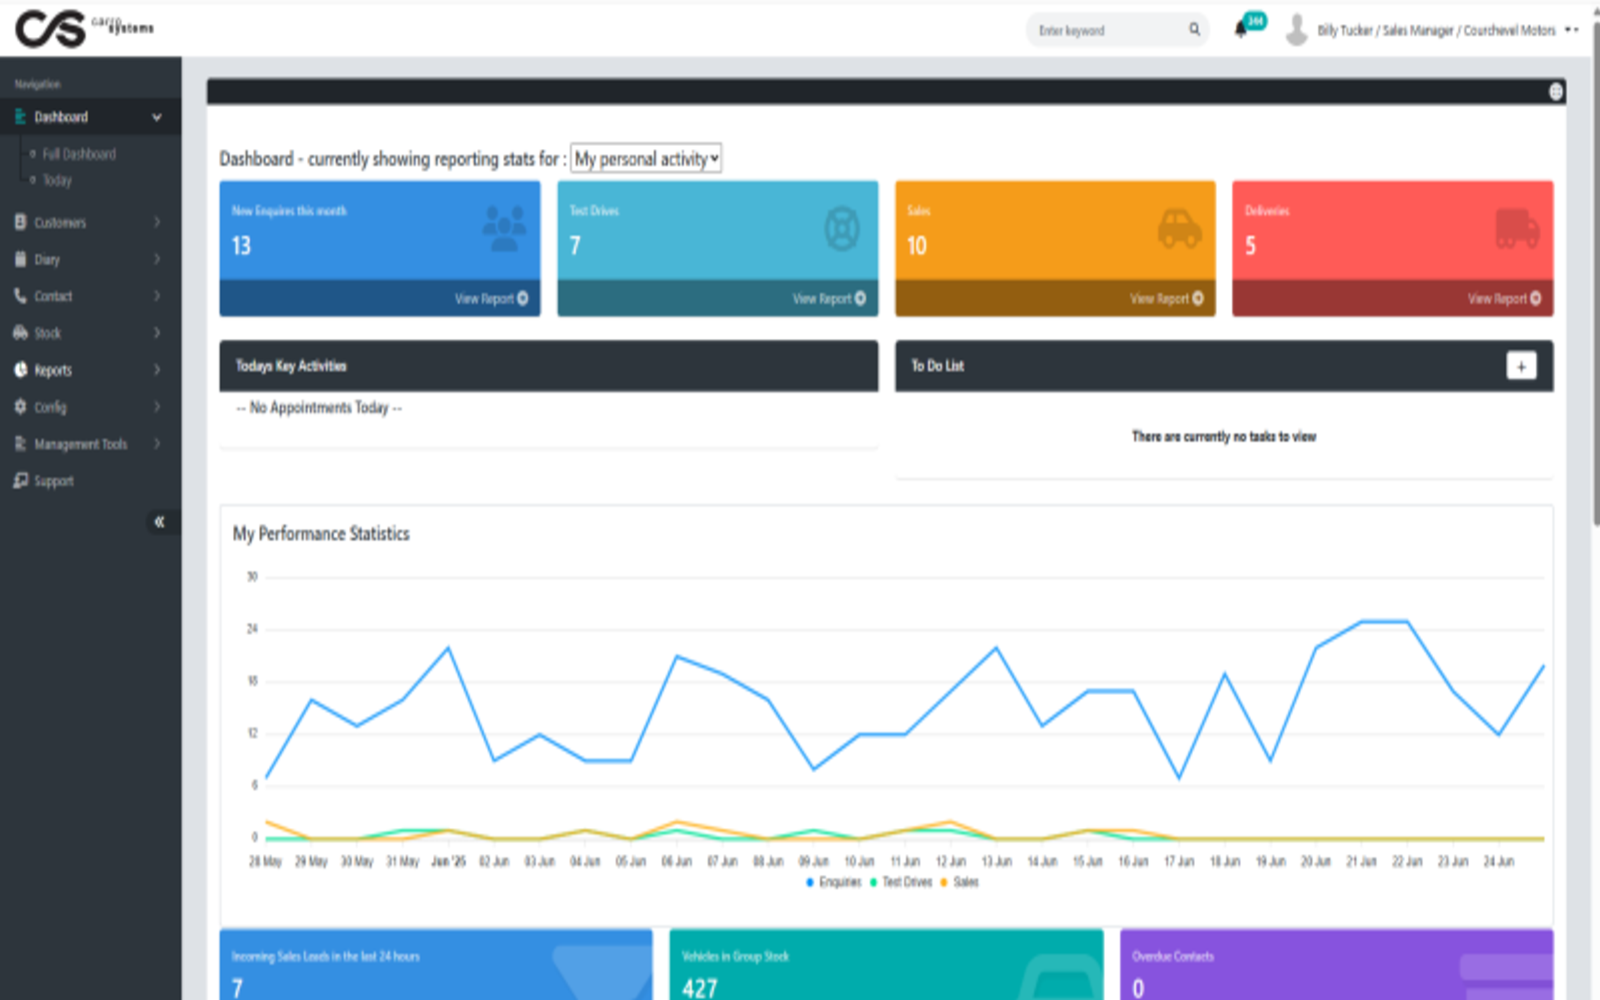Click the globe icon in dark header bar
The image size is (1600, 1000).
(x=1556, y=92)
